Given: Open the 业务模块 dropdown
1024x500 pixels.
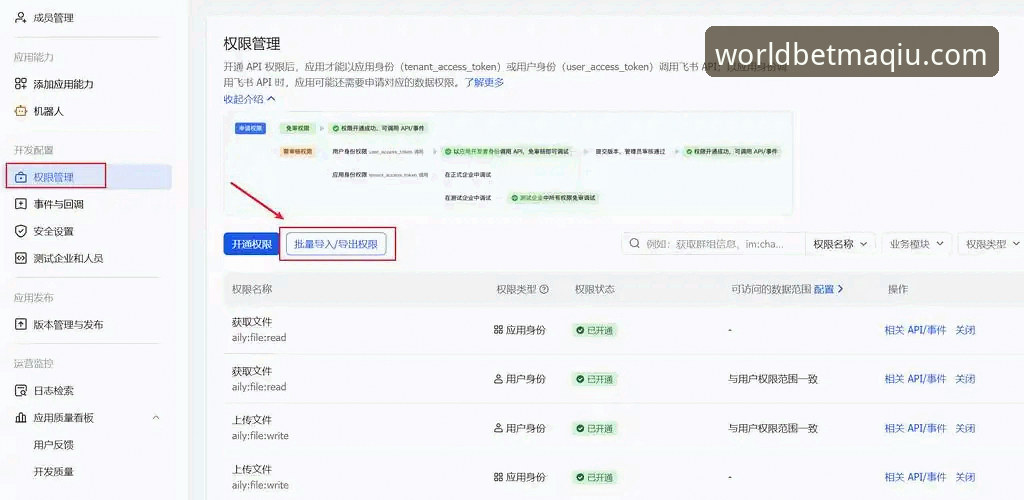Looking at the screenshot, I should pyautogui.click(x=916, y=243).
